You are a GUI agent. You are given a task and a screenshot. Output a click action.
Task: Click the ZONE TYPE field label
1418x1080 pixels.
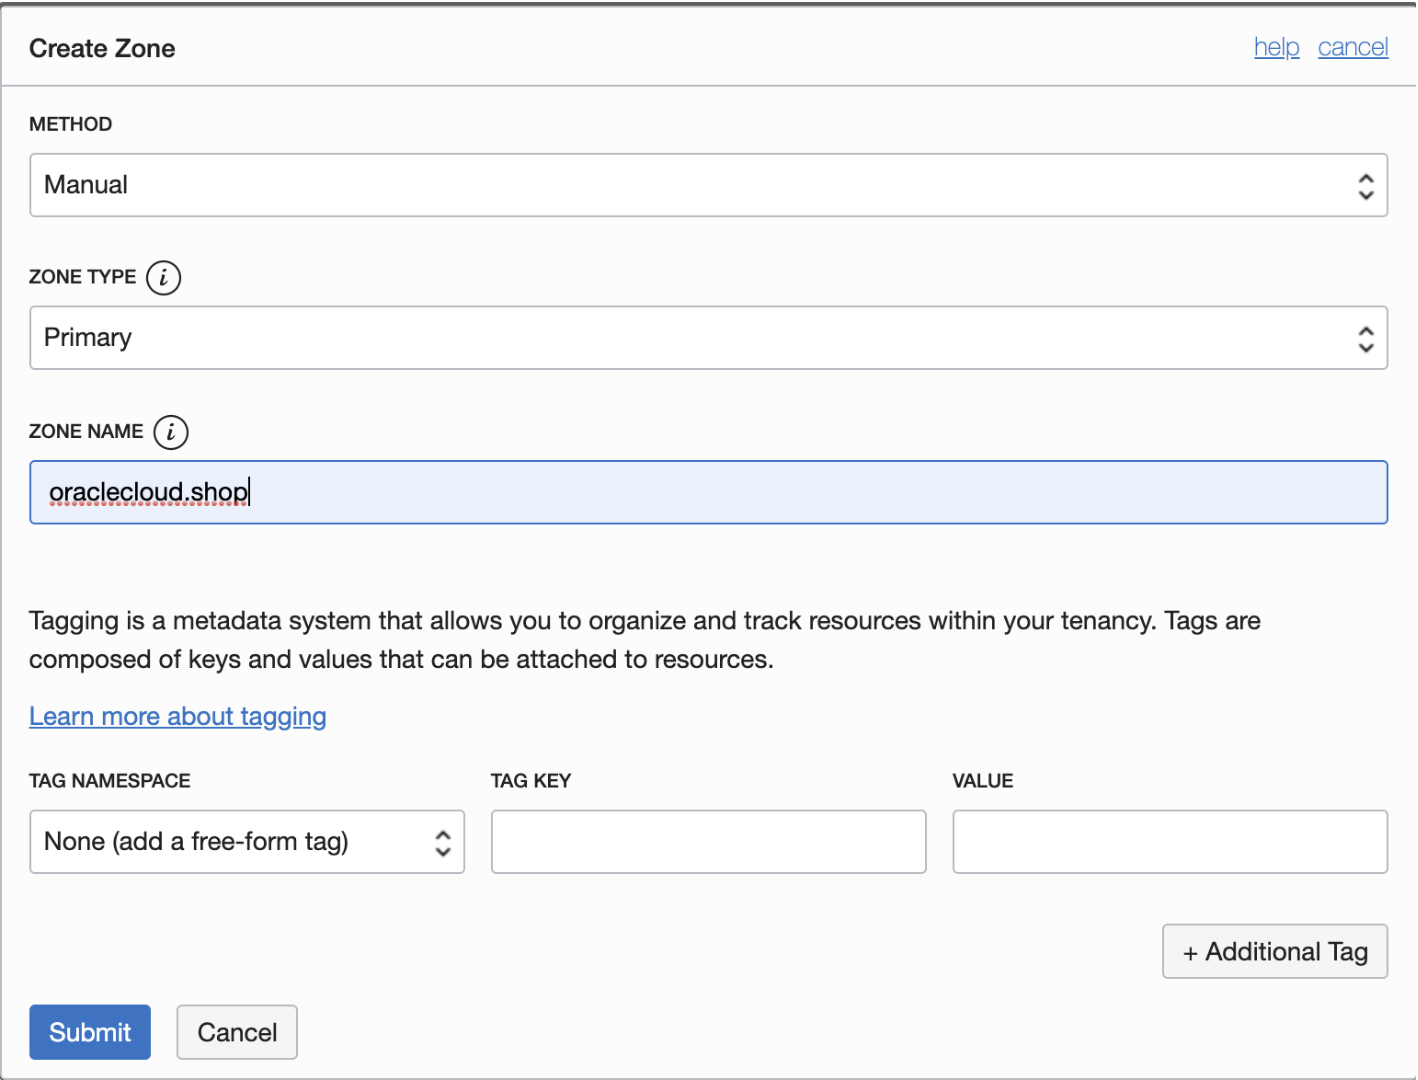pos(82,277)
